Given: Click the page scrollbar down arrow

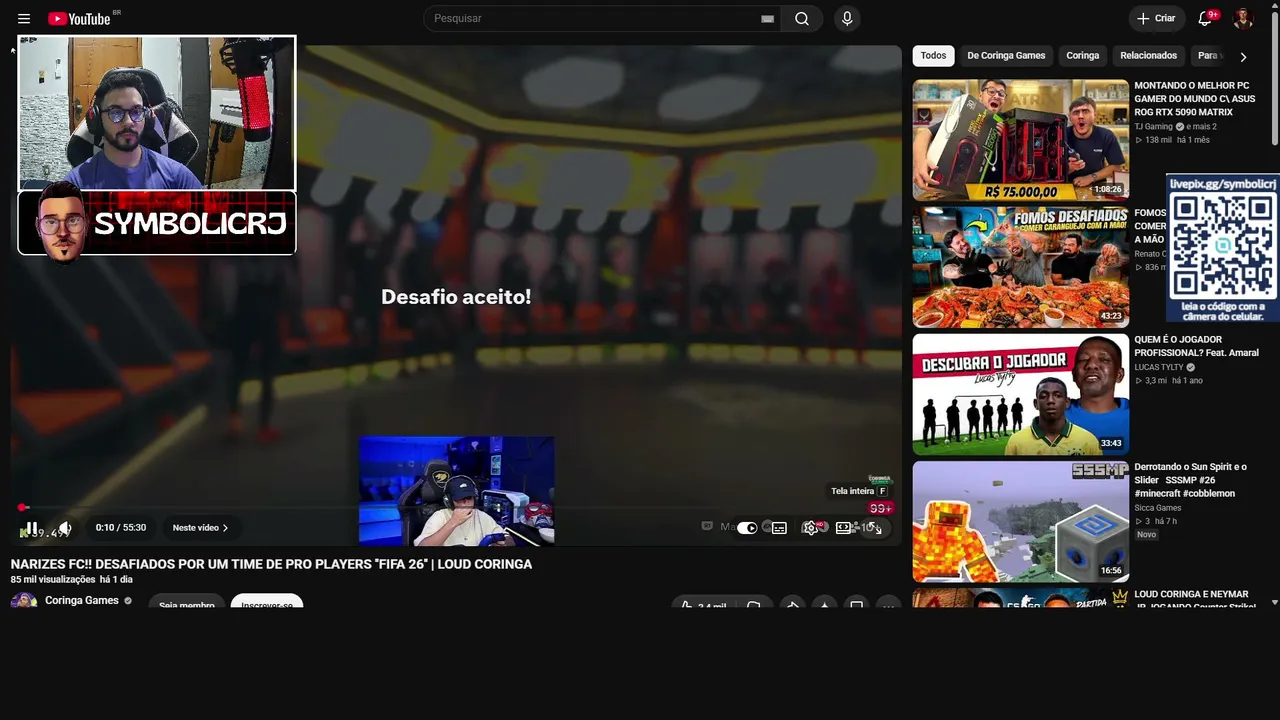Looking at the screenshot, I should coord(1274,603).
